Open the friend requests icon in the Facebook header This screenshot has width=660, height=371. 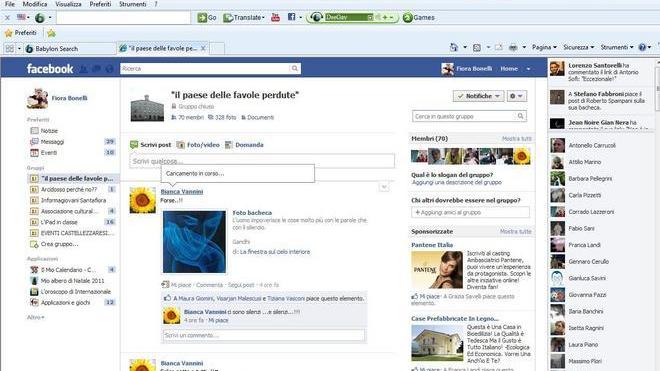tap(84, 69)
